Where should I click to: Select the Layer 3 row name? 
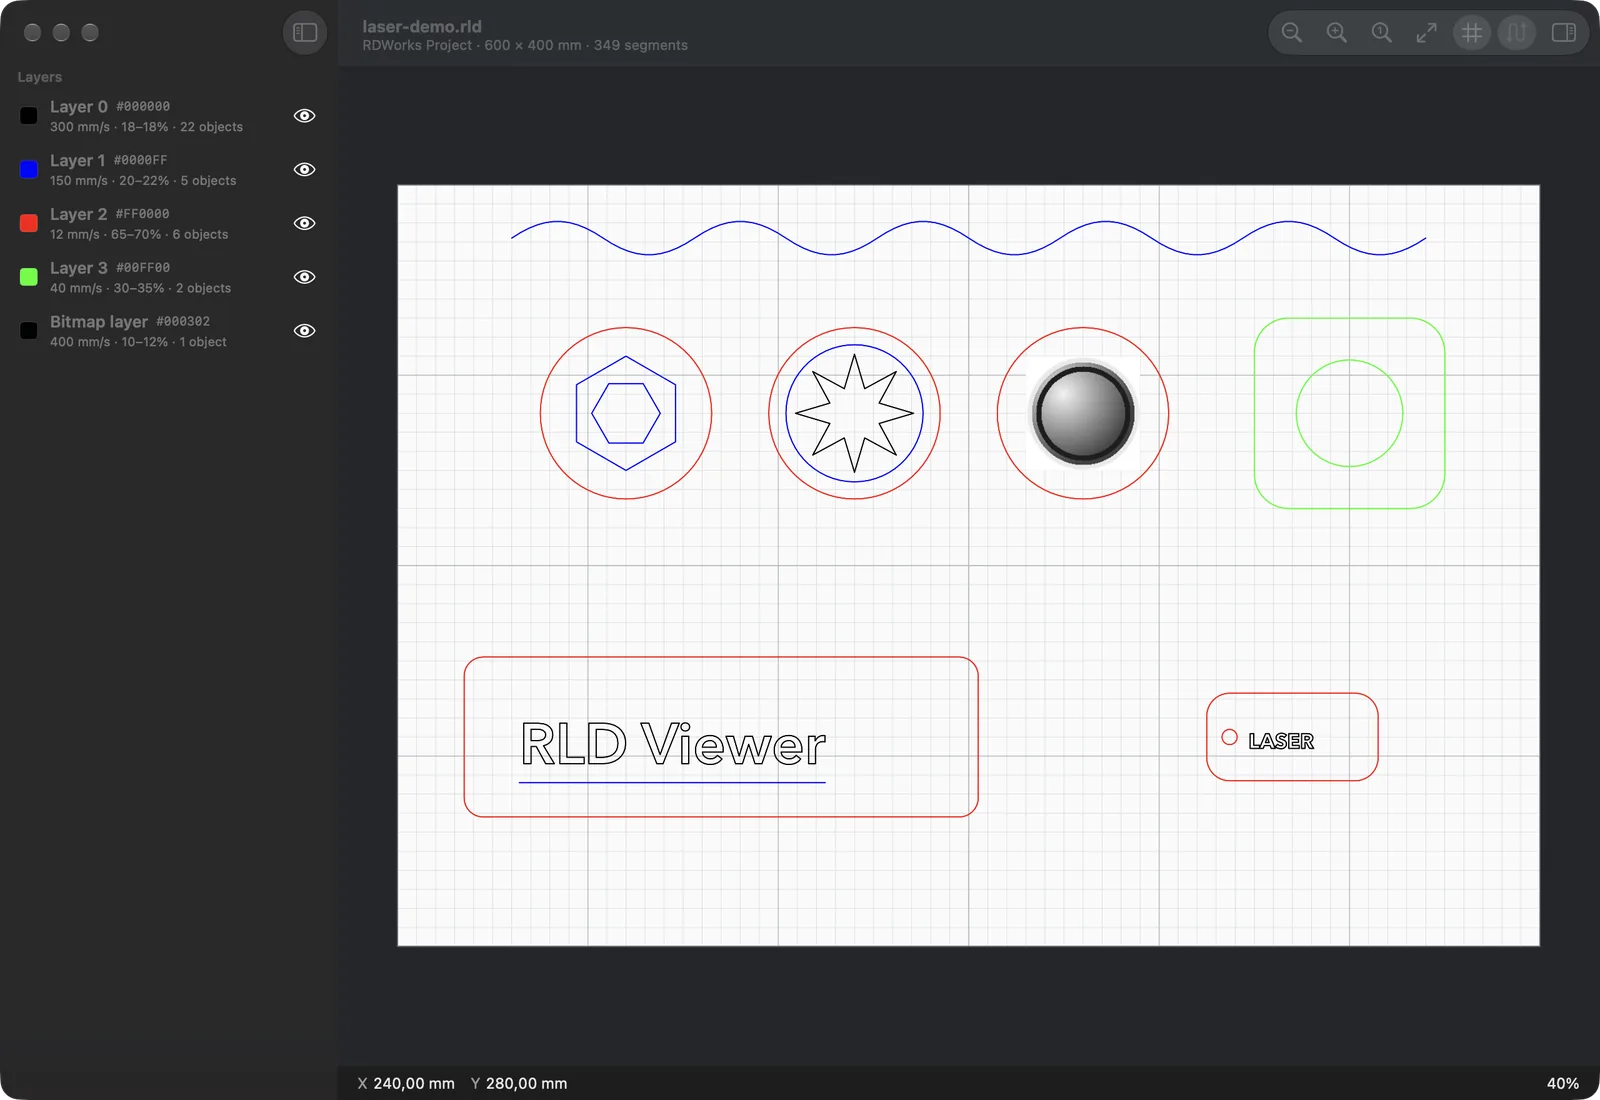click(79, 268)
